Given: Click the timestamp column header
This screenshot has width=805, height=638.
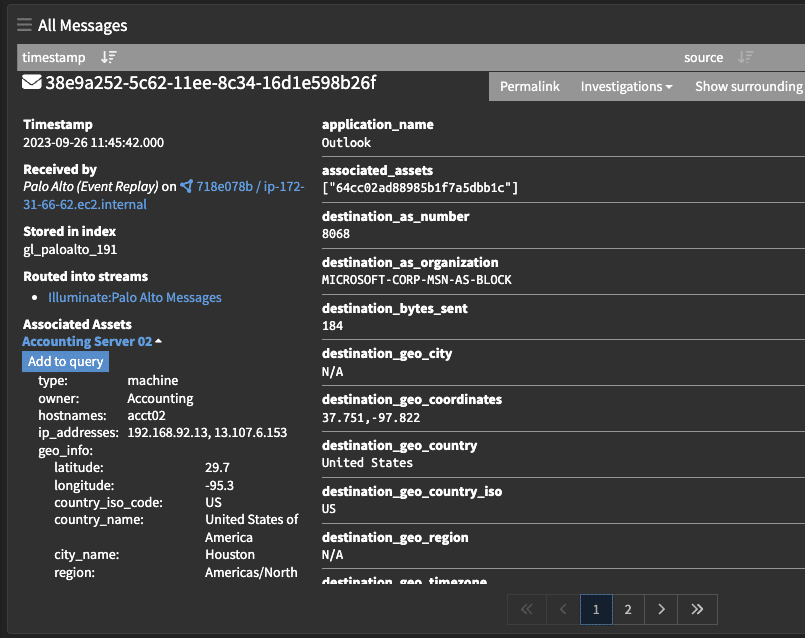Looking at the screenshot, I should point(54,58).
